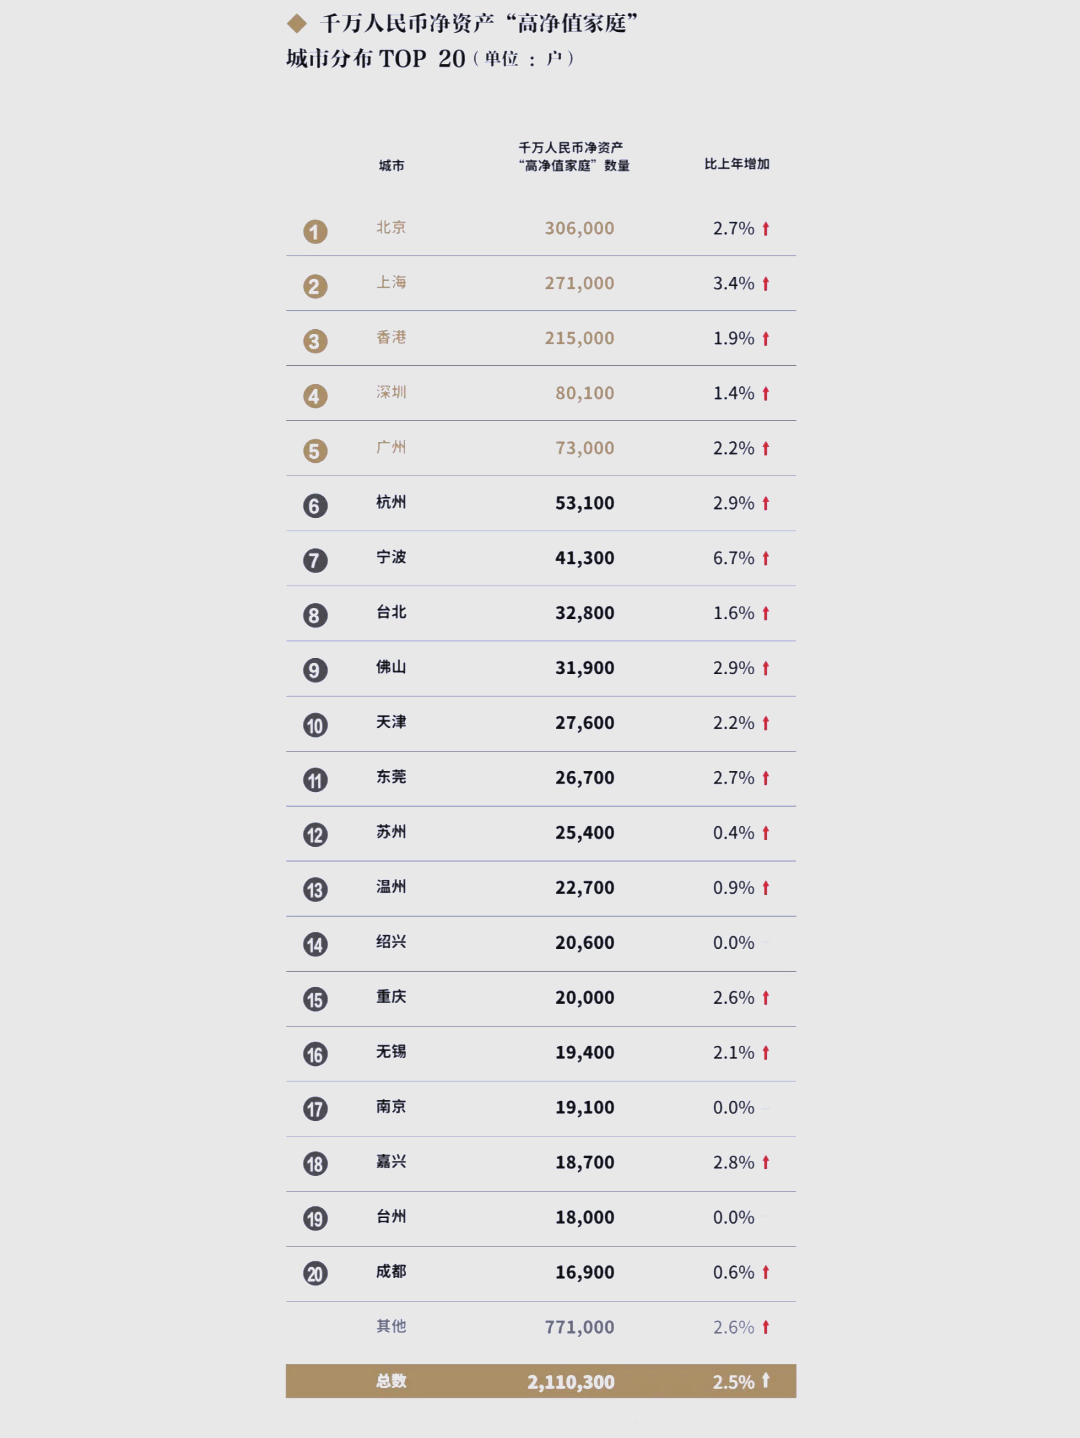Click the rank 3 badge beside 香港

315,342
